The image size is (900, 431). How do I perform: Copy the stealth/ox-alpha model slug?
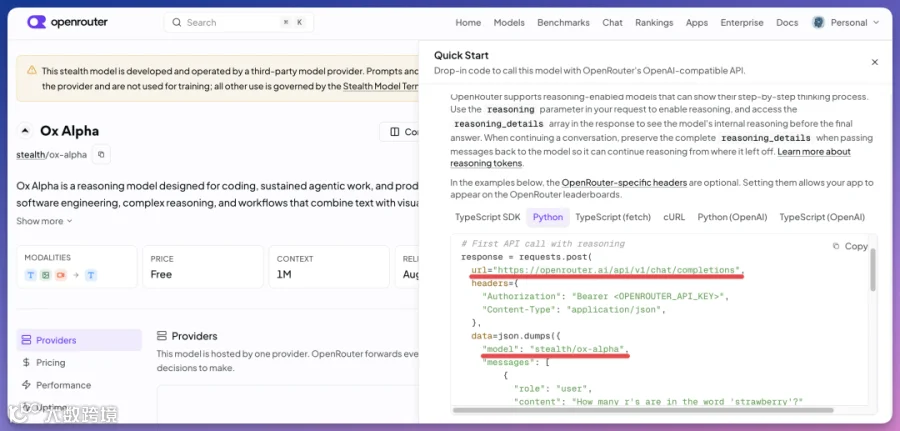[101, 154]
